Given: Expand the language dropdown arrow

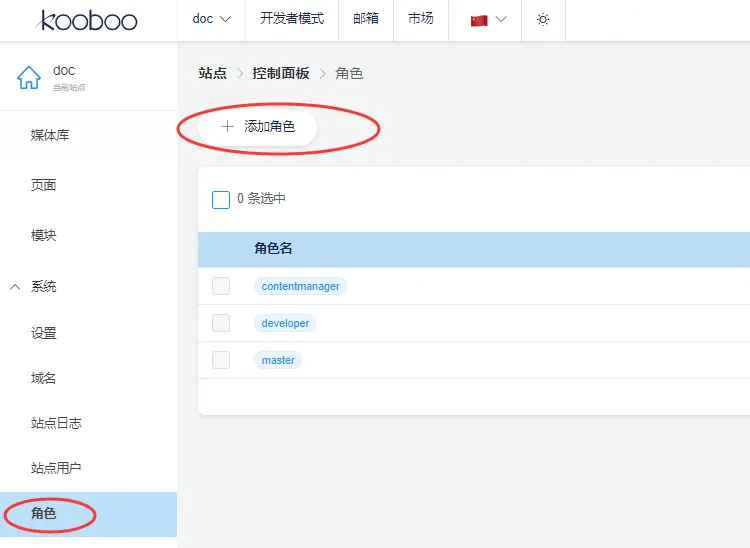Looking at the screenshot, I should (501, 20).
